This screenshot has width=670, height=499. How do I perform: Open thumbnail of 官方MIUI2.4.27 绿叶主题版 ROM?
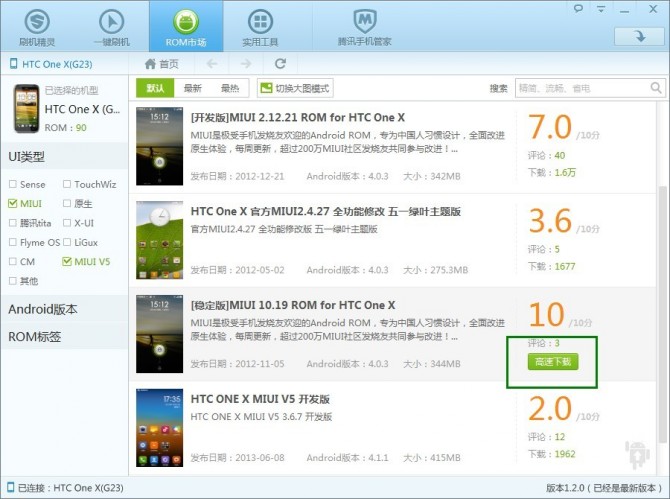coord(159,240)
